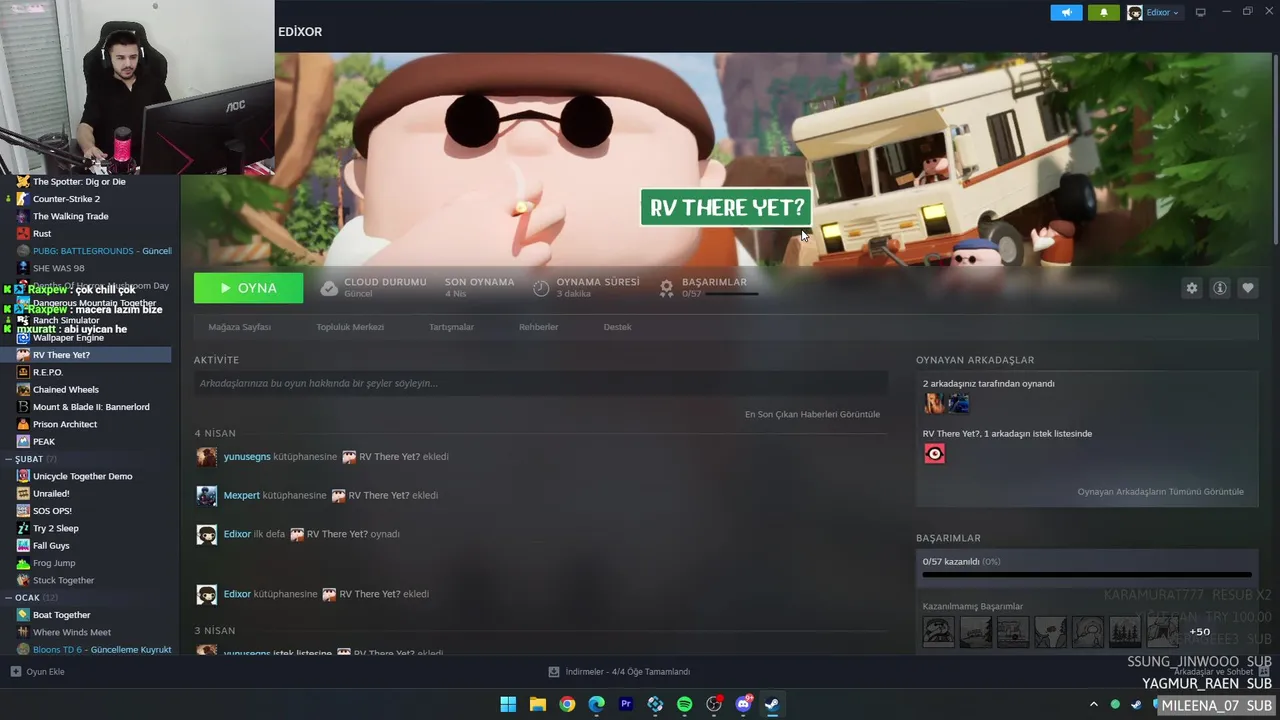Select Boat Together in library list
Viewport: 1280px width, 720px height.
point(61,615)
